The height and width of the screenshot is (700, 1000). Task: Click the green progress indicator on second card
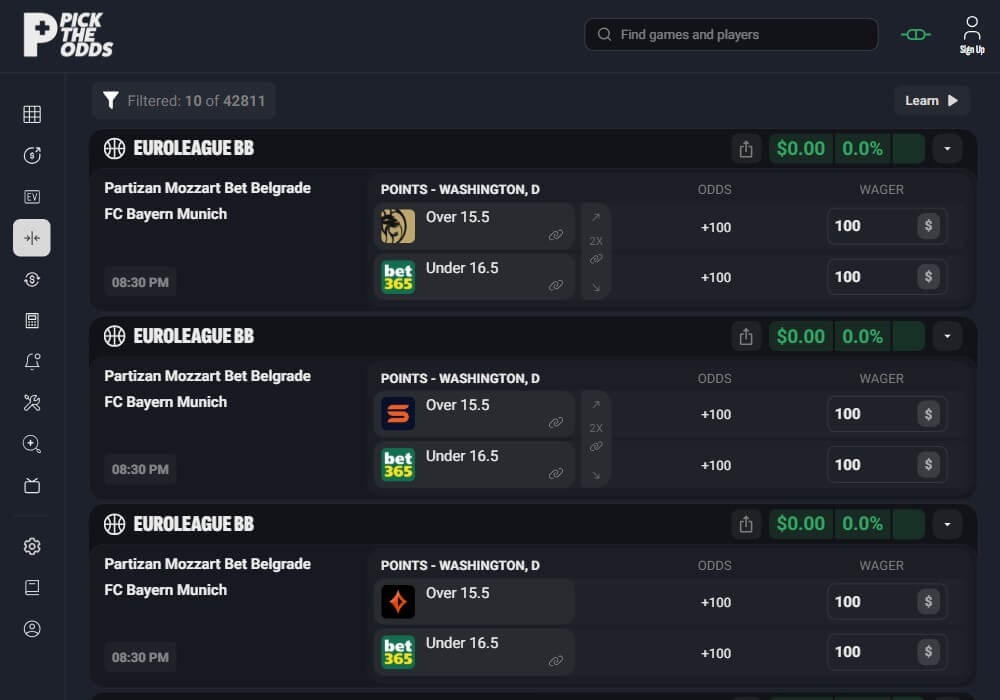point(908,336)
